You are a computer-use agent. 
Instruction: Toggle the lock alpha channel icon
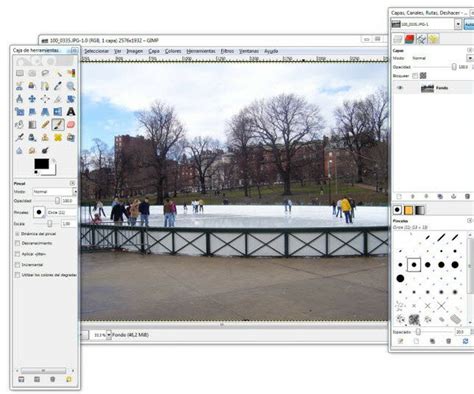[423, 76]
